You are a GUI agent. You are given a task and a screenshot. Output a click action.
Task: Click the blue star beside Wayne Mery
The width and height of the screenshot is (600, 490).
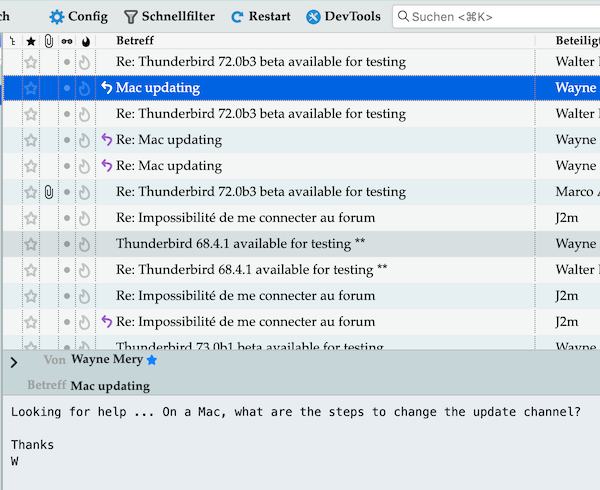[152, 360]
